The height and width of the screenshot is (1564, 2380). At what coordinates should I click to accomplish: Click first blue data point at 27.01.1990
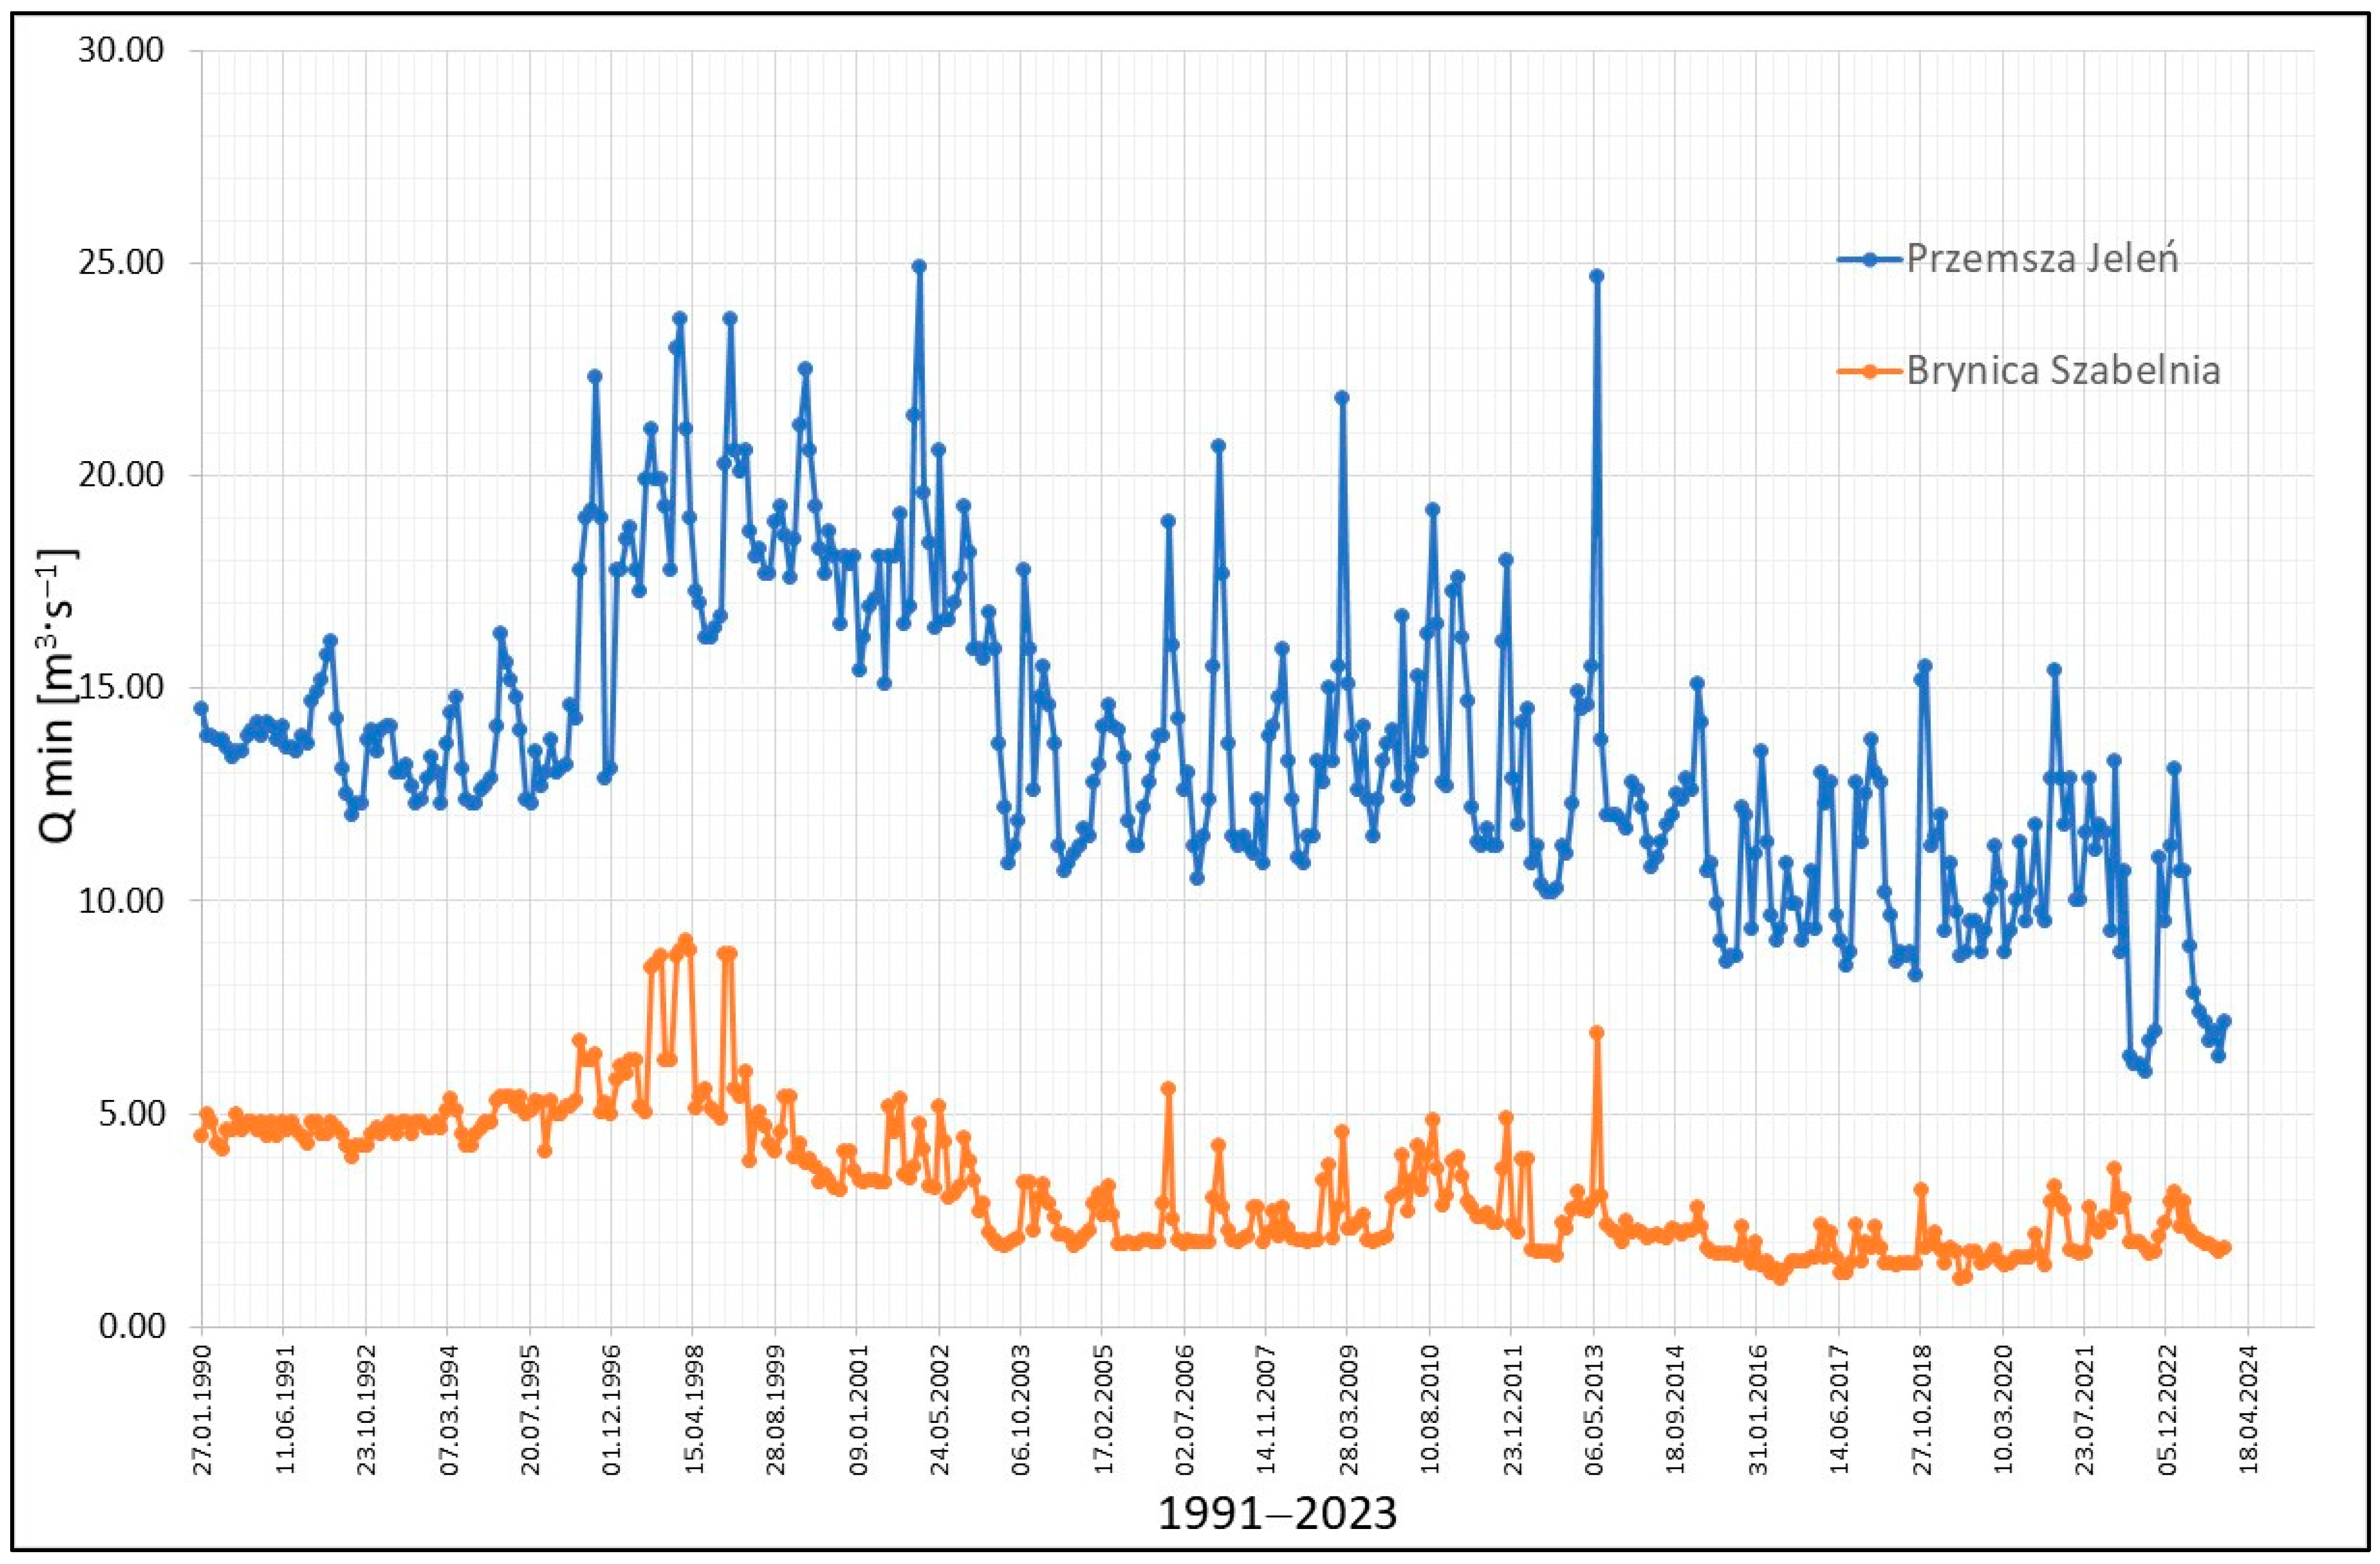pos(201,708)
